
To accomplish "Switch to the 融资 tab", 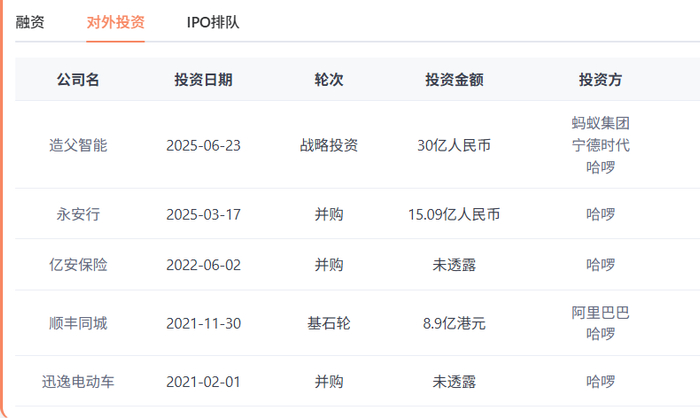I will coord(30,21).
